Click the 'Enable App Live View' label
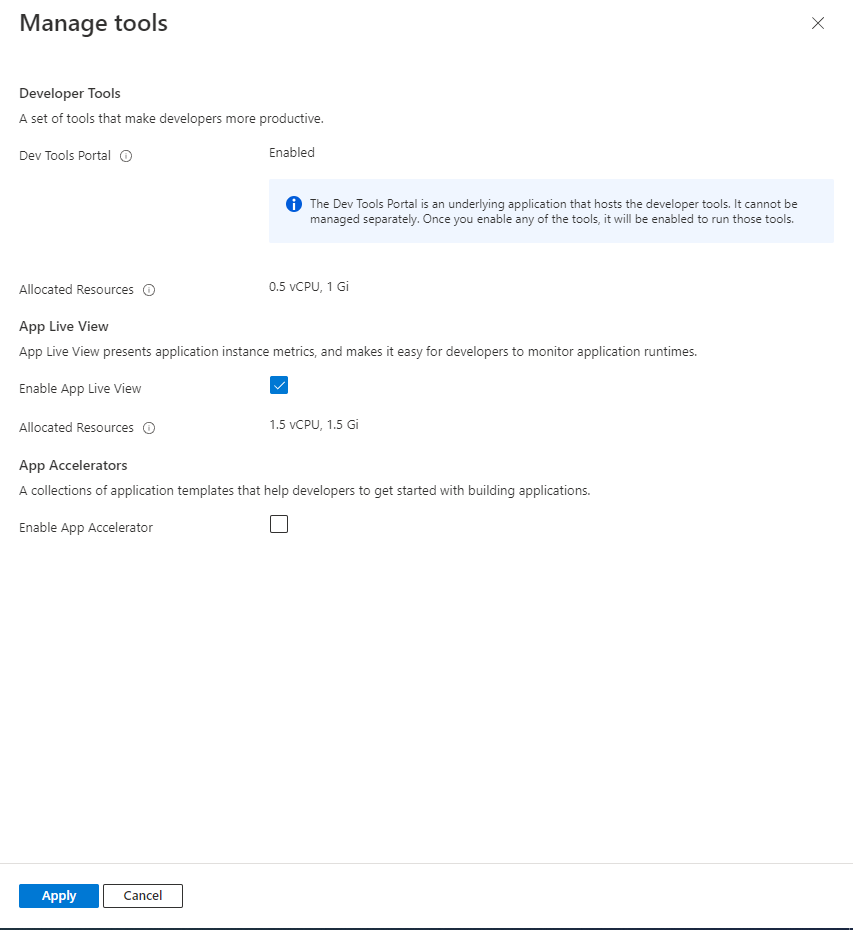Screen dimensions: 853x930 point(80,388)
